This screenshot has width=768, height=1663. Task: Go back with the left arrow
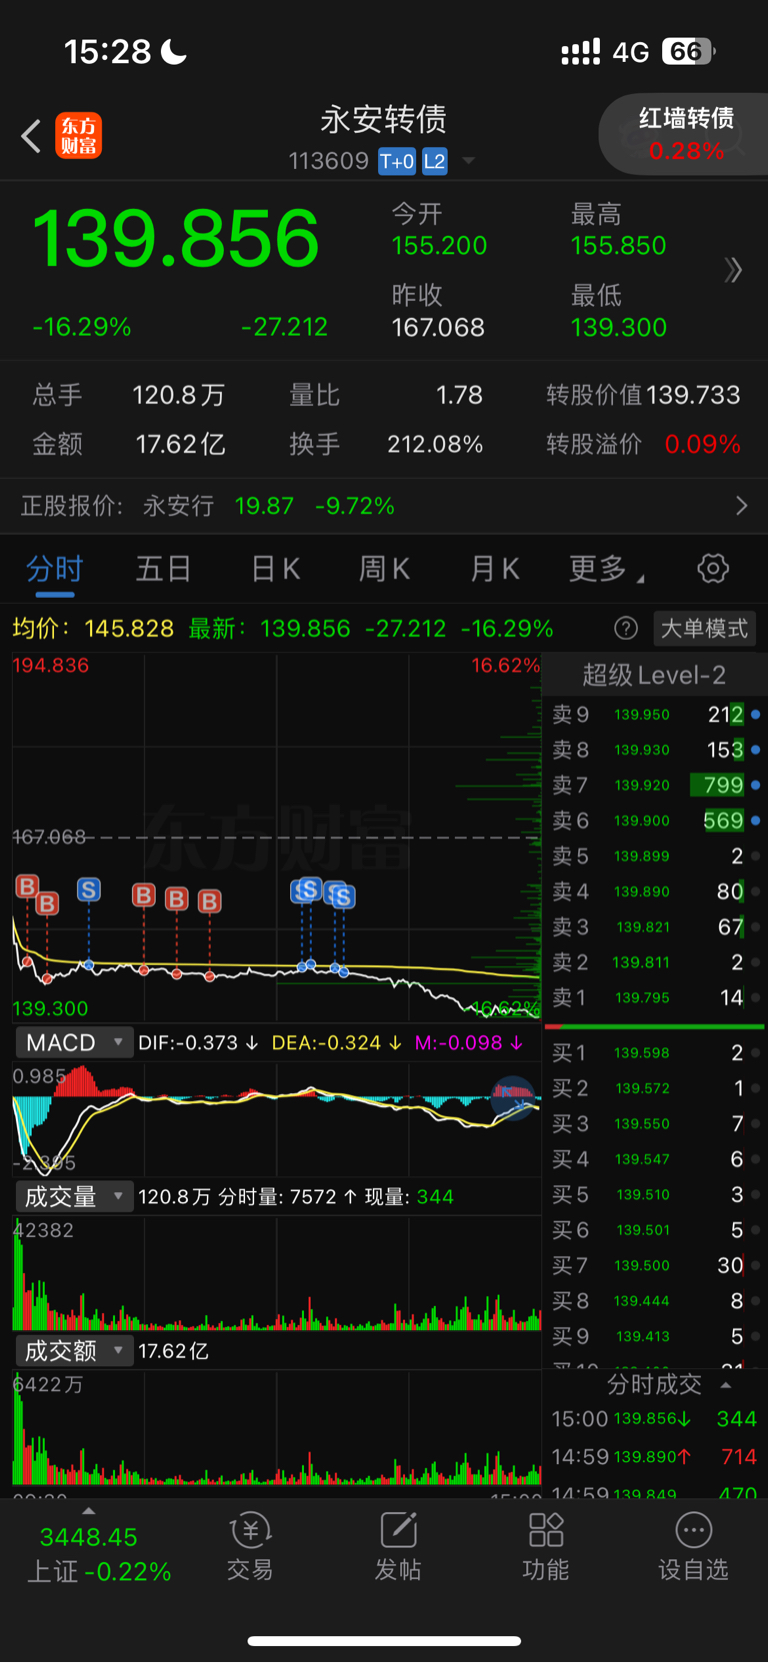(x=31, y=136)
